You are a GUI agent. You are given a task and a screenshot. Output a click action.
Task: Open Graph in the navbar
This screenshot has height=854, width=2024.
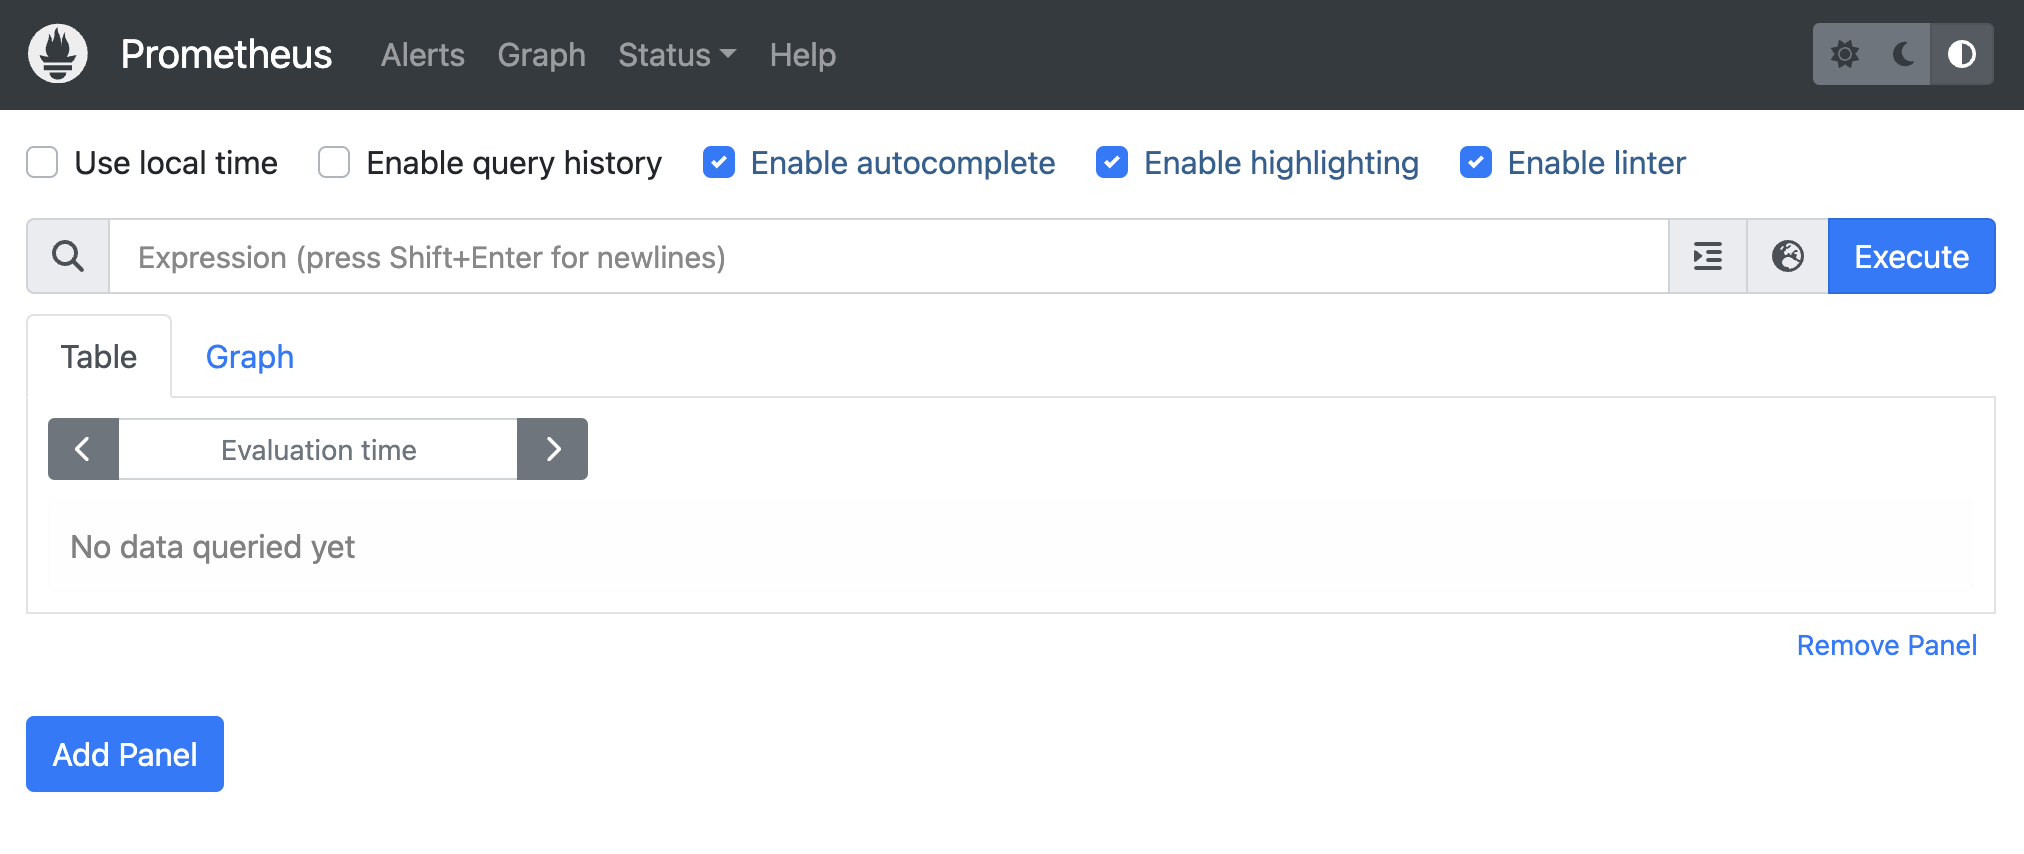(542, 55)
